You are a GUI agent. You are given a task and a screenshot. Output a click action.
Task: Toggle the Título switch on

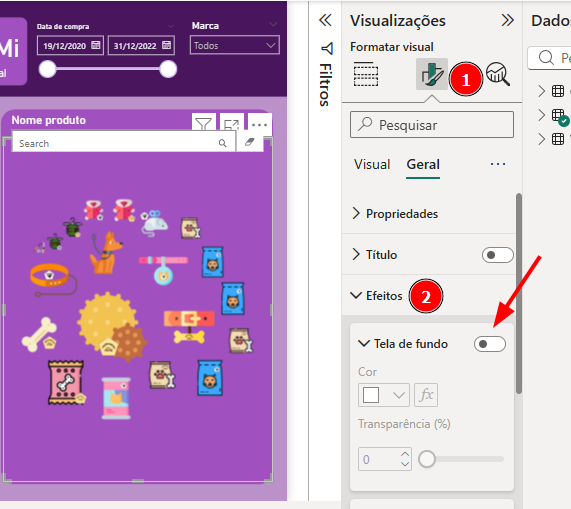497,255
